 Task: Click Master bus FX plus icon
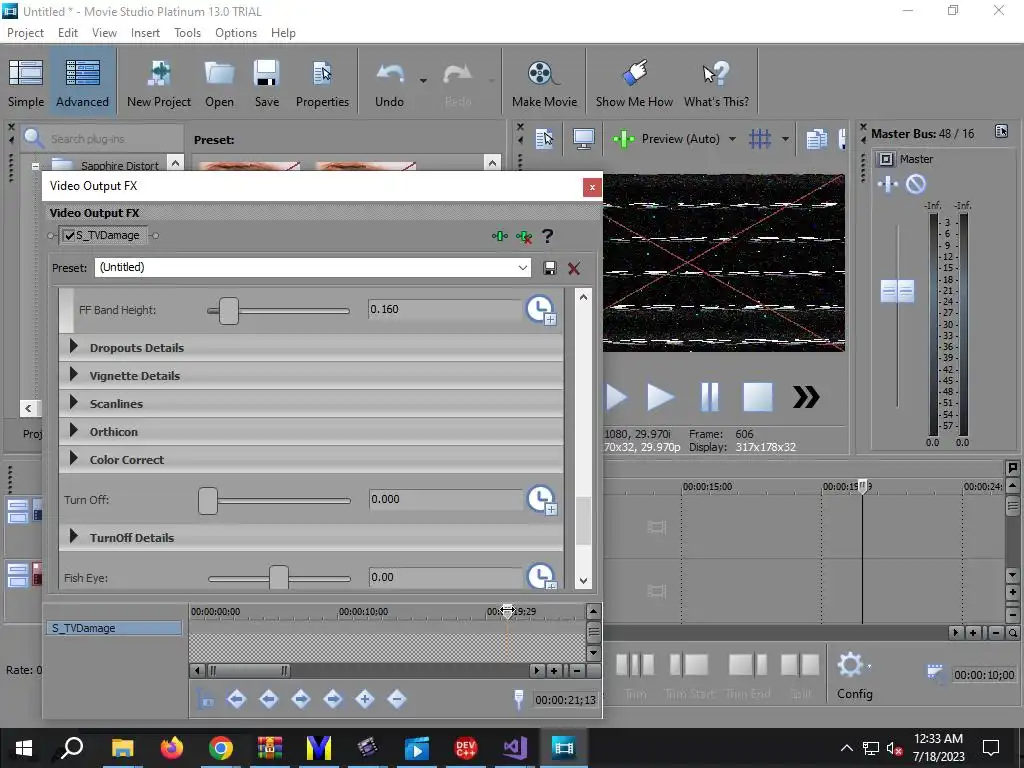click(888, 184)
